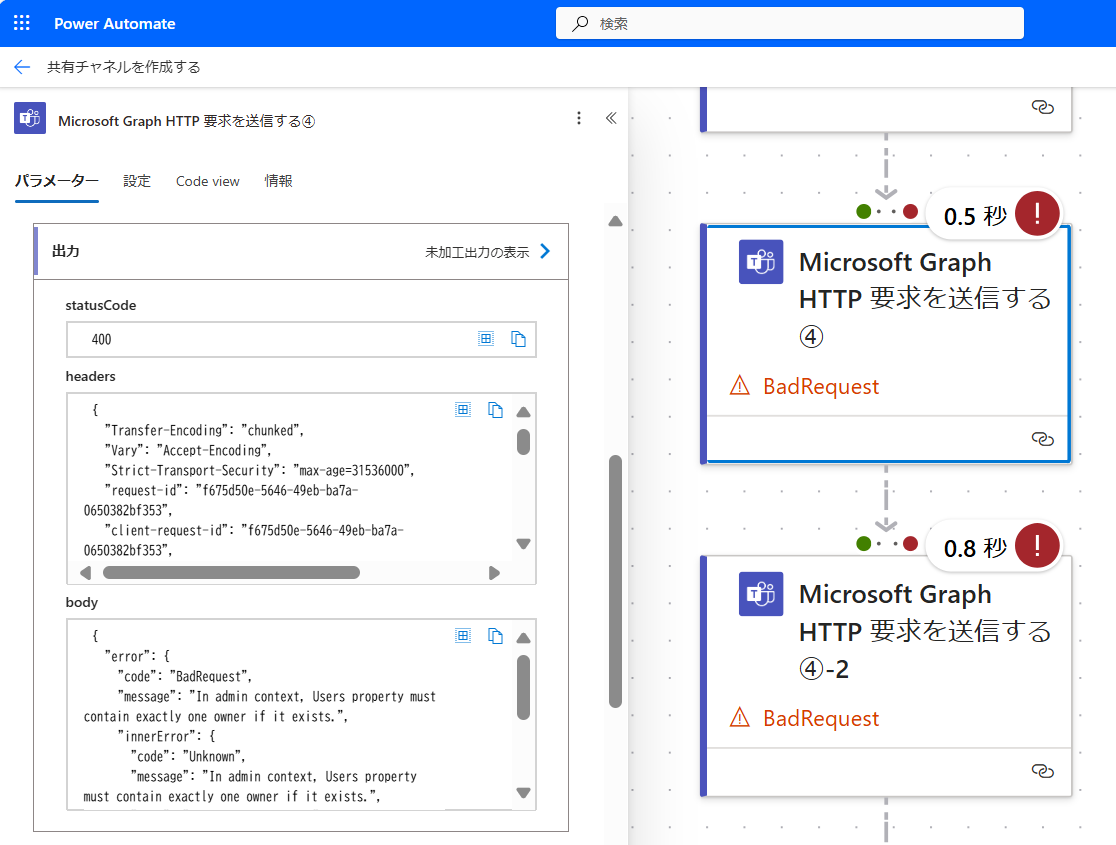This screenshot has width=1116, height=845.
Task: Click link icon on the ④ card
Action: click(1043, 439)
